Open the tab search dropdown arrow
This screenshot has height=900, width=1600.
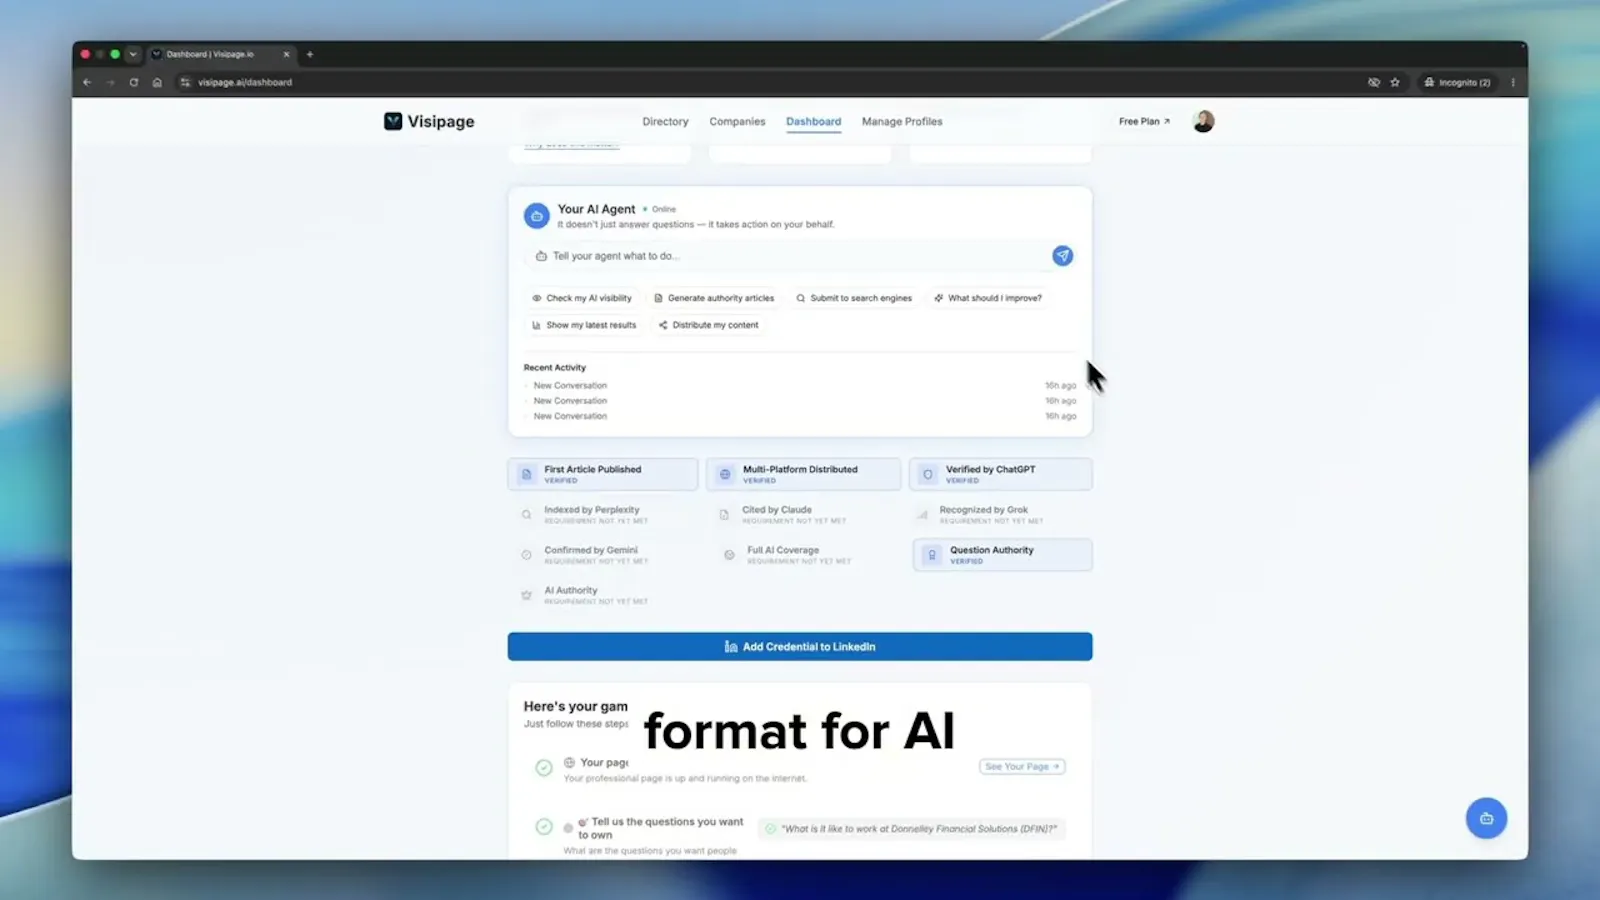click(133, 54)
